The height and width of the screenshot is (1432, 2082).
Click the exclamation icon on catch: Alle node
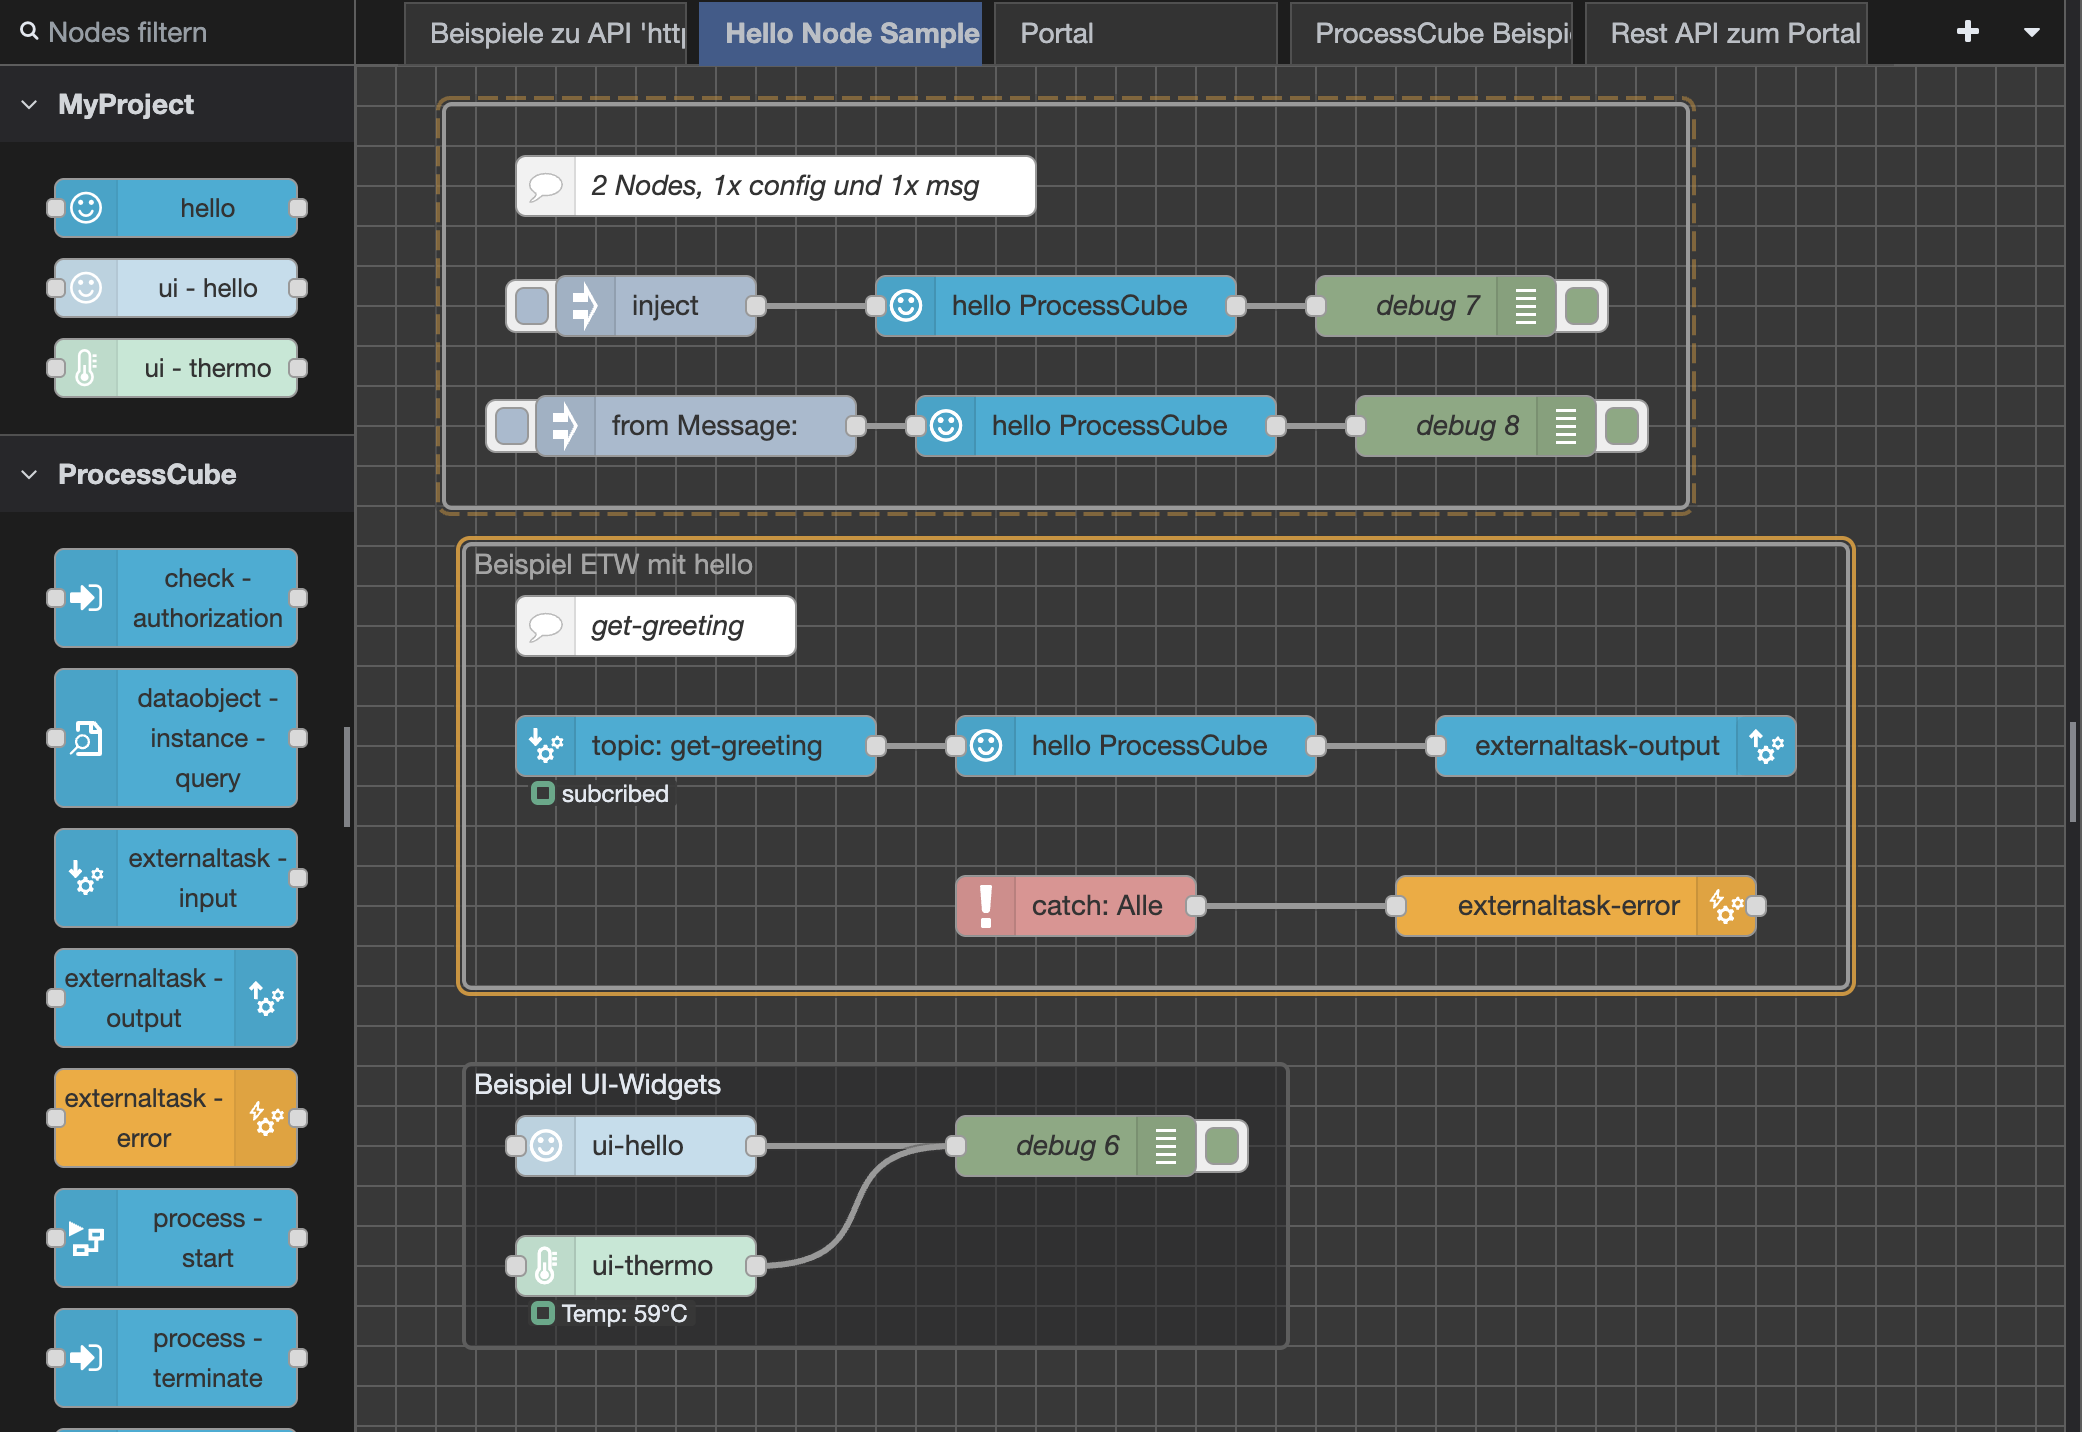point(986,906)
